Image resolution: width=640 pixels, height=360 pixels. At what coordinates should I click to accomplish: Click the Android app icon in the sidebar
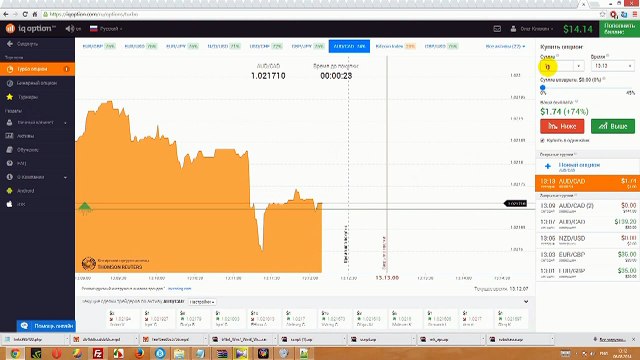[10, 191]
